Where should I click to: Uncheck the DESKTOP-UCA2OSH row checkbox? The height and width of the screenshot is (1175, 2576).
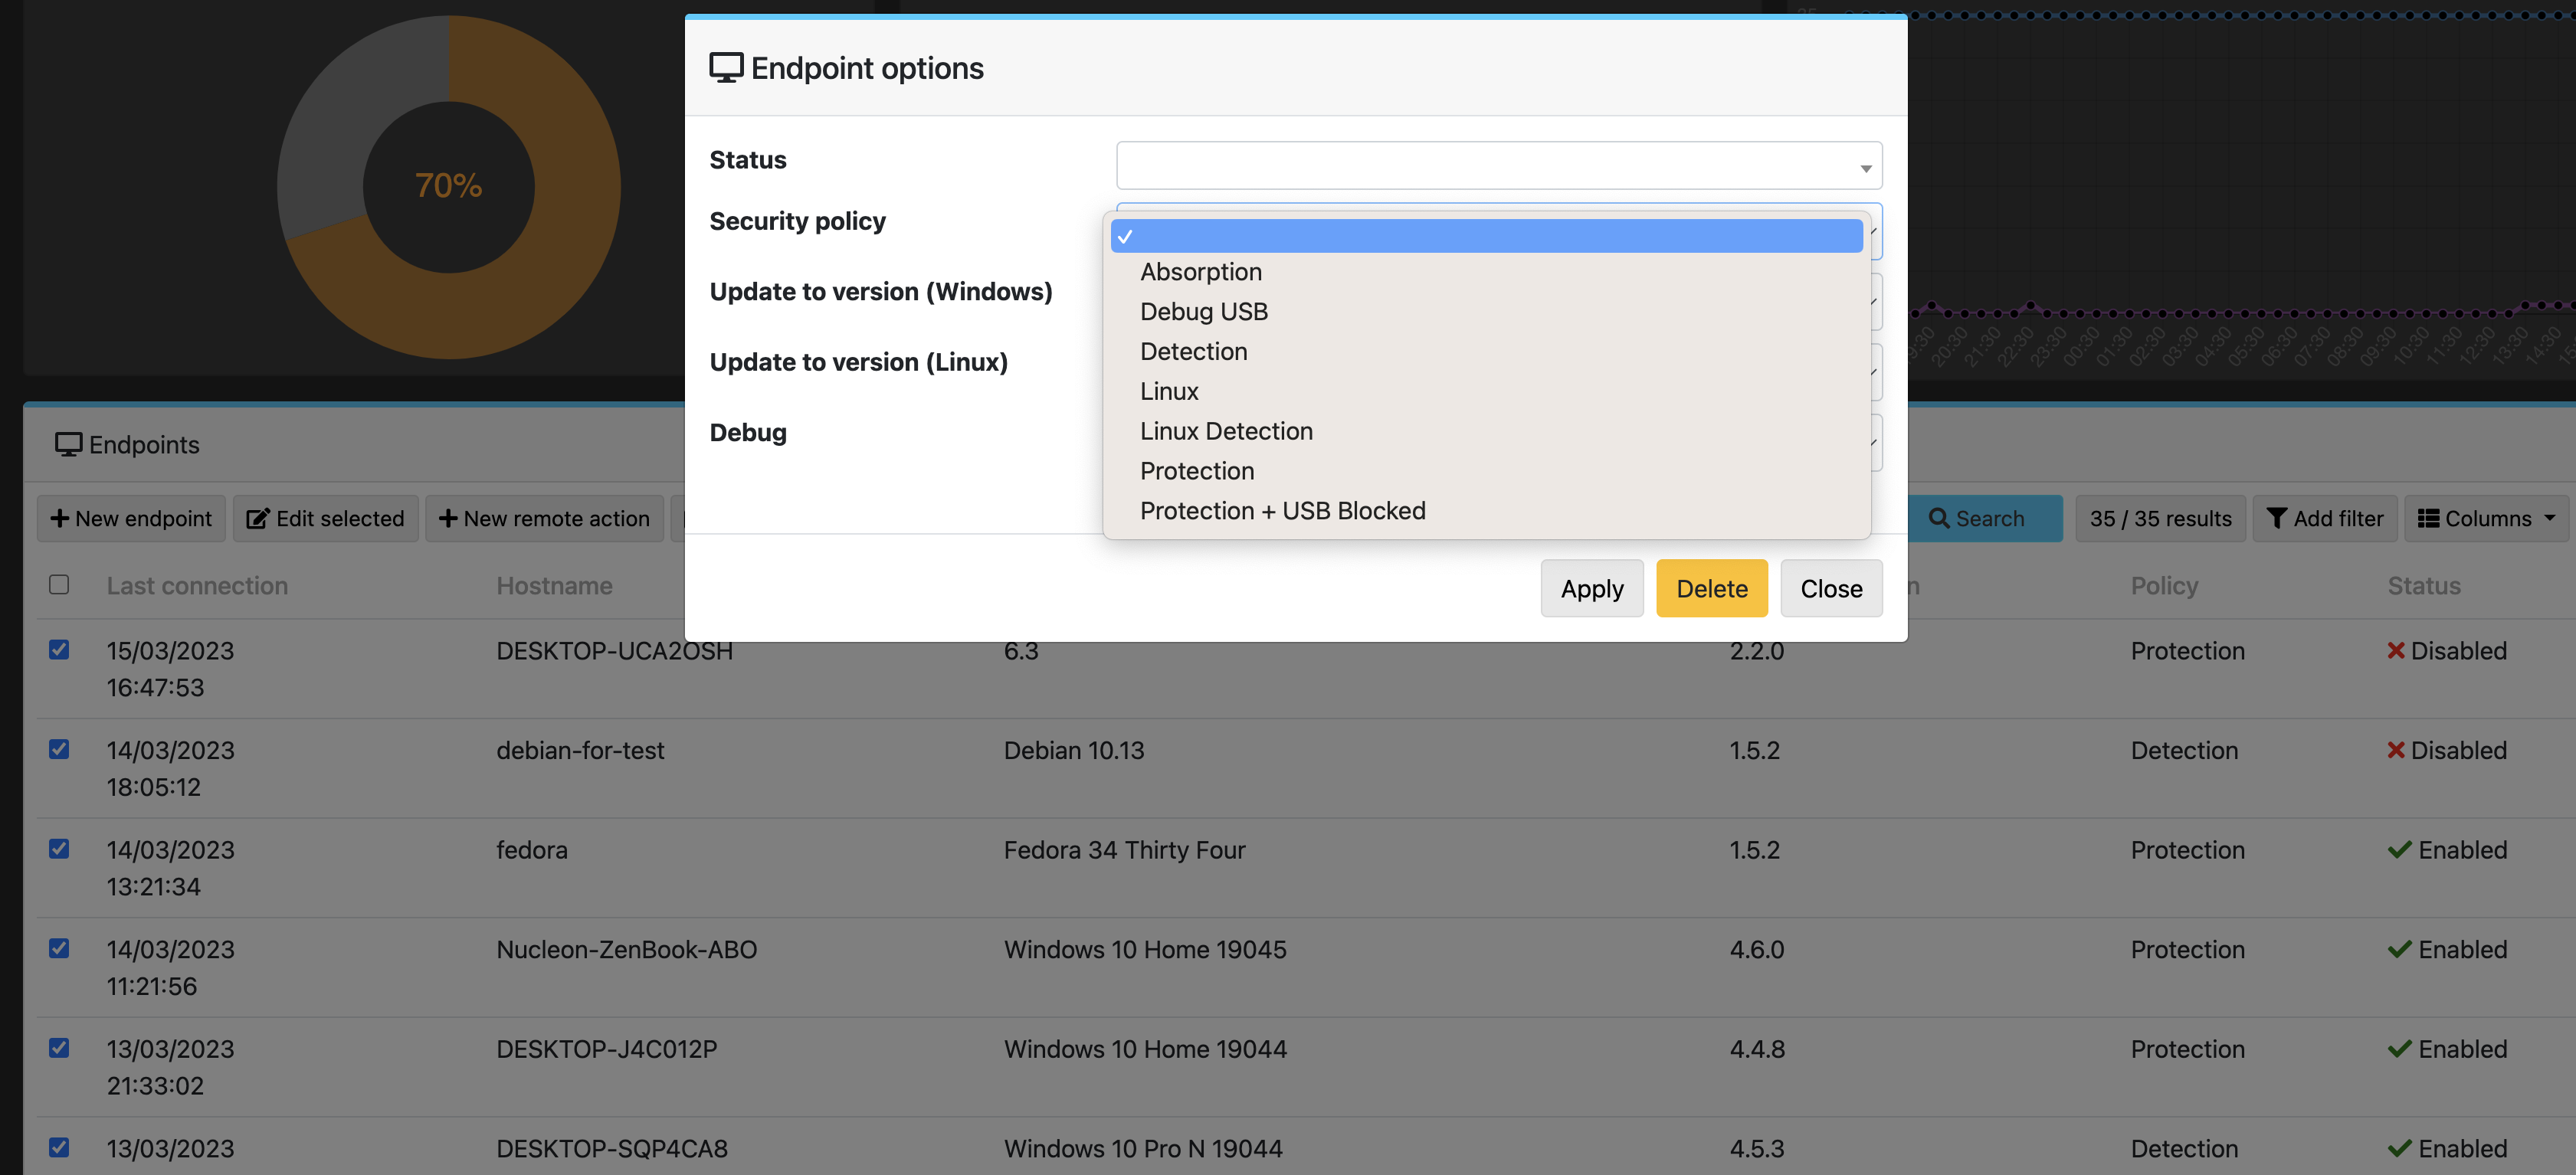click(59, 650)
